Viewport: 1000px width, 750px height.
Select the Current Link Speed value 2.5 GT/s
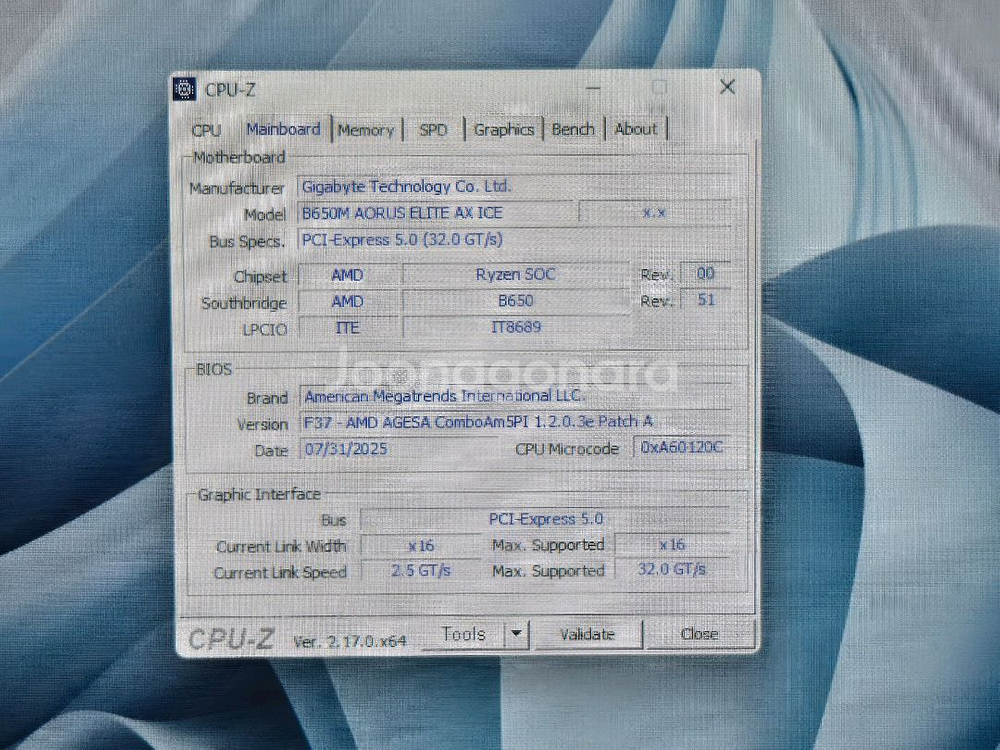tap(421, 572)
